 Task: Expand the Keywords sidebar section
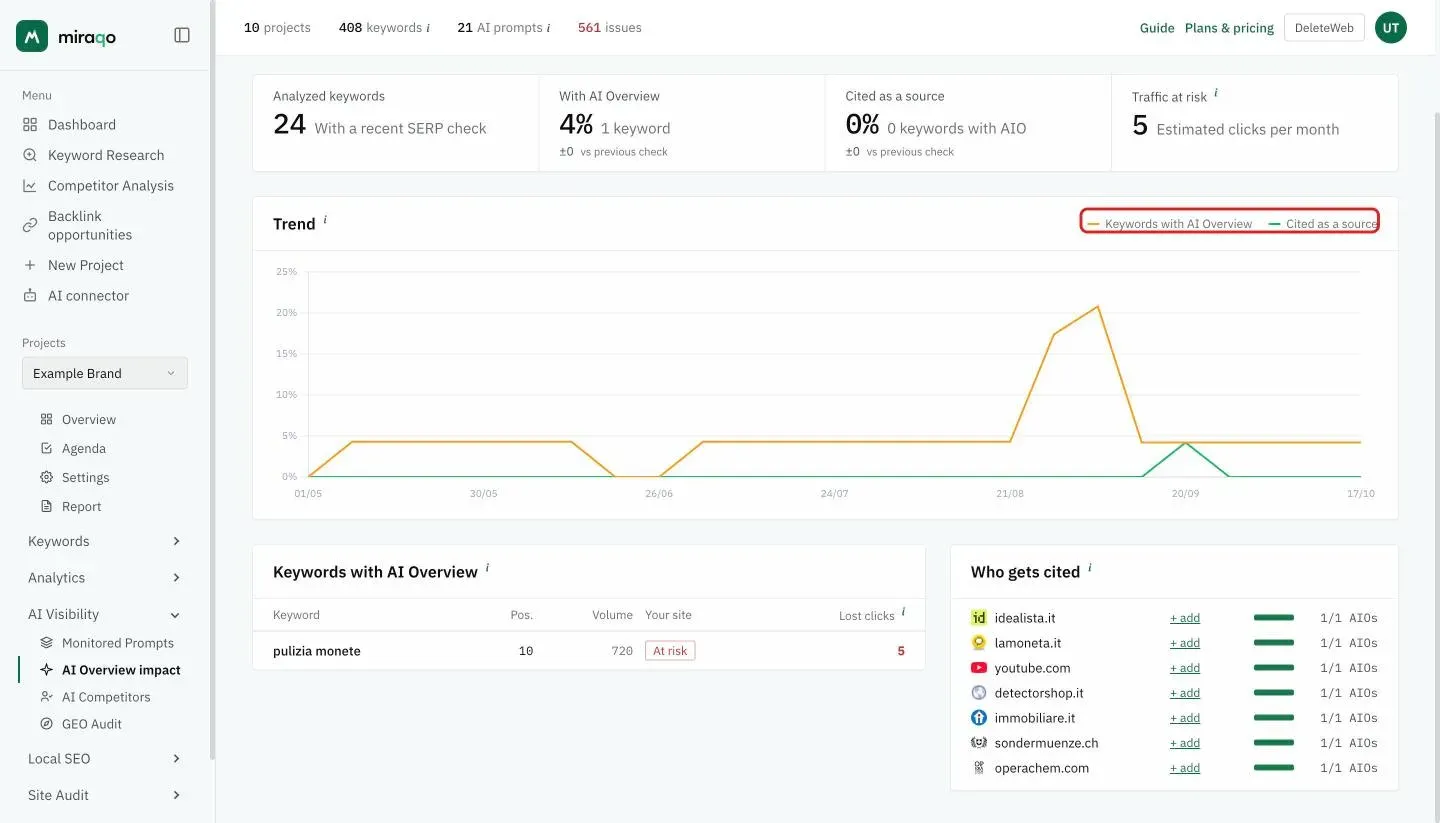coord(105,541)
